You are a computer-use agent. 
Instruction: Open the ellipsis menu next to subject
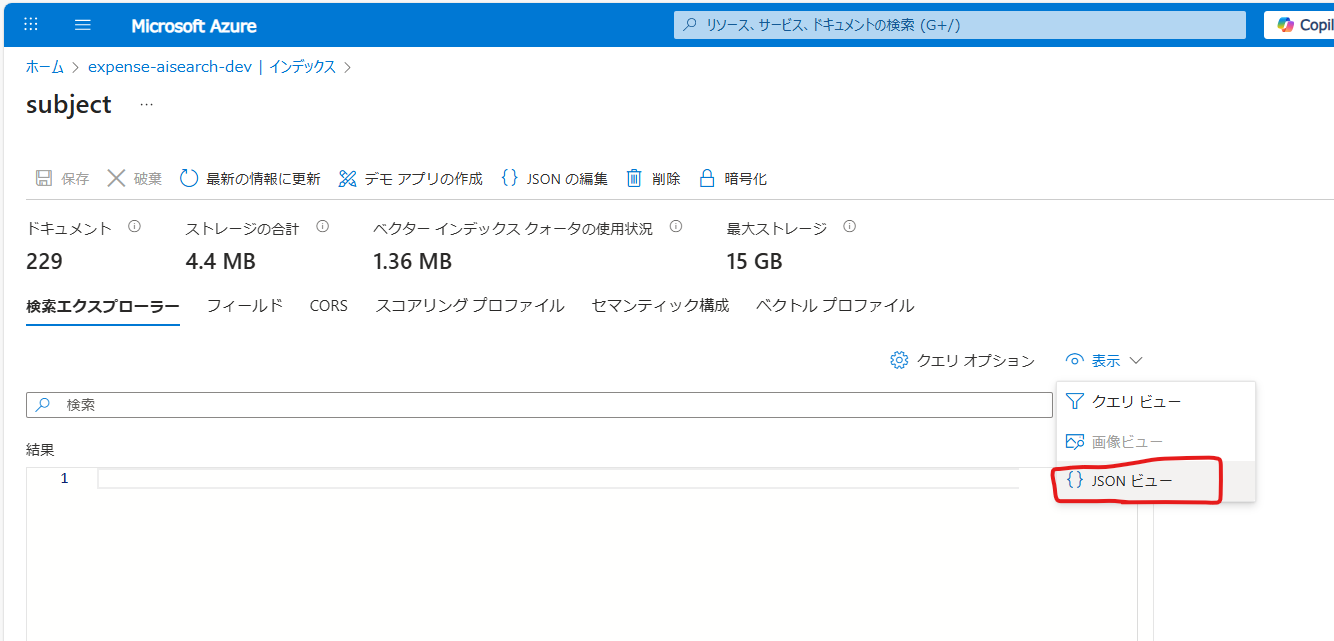coord(146,104)
